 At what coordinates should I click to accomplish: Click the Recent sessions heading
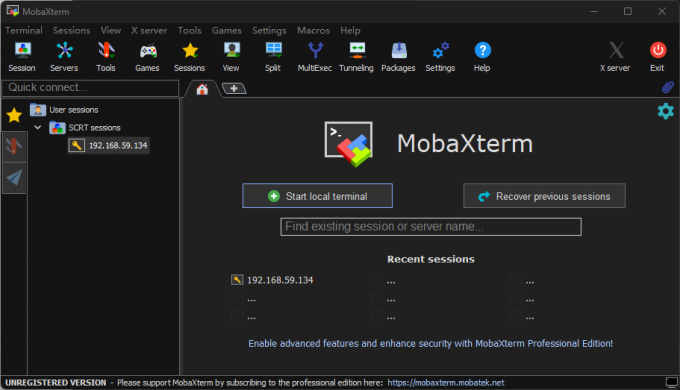431,259
